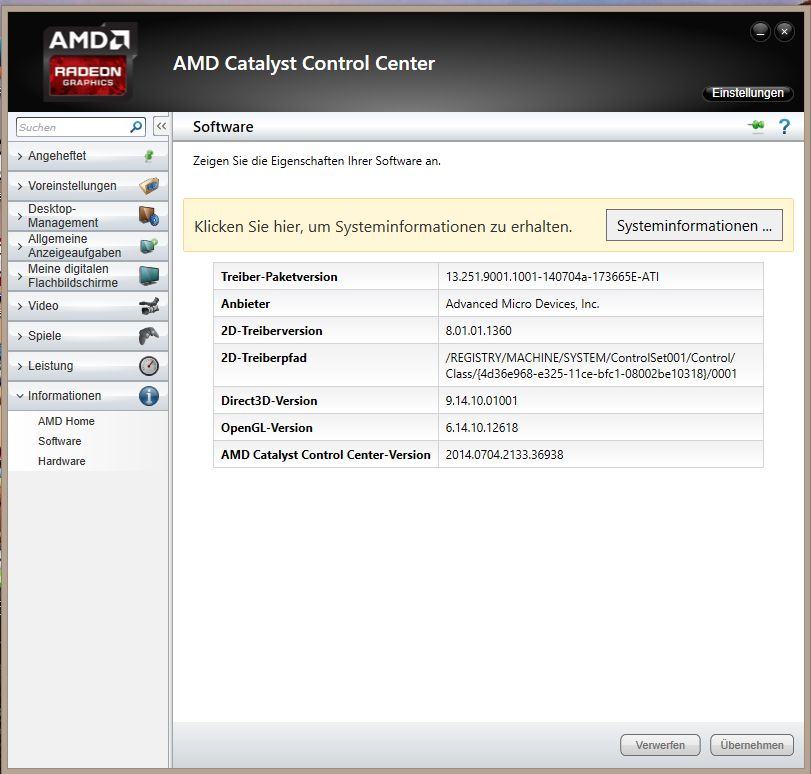The height and width of the screenshot is (774, 811).
Task: Click the Spiele gamepad icon
Action: (149, 336)
